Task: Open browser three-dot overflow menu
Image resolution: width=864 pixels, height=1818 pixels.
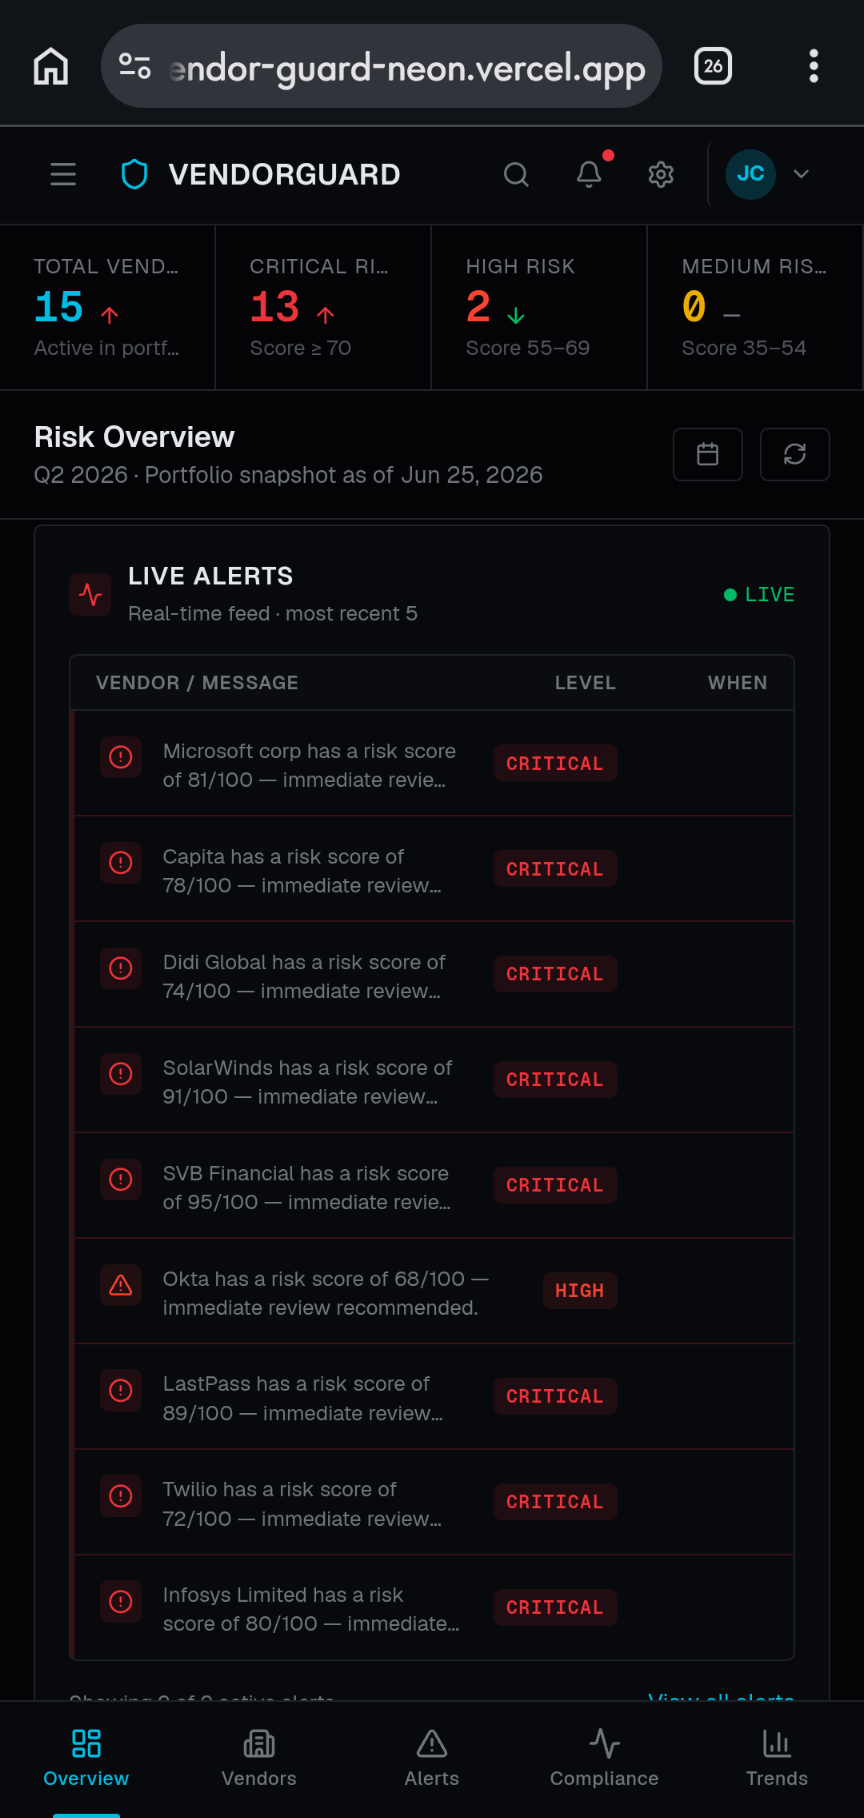Action: (x=814, y=67)
